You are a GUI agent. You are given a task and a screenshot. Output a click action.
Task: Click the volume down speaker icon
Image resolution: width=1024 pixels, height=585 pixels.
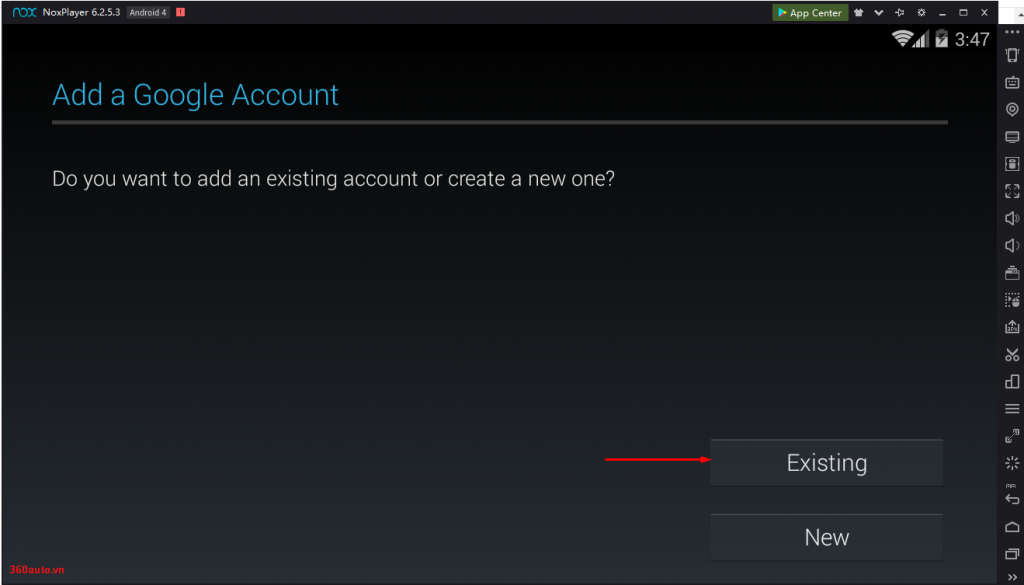(1012, 245)
